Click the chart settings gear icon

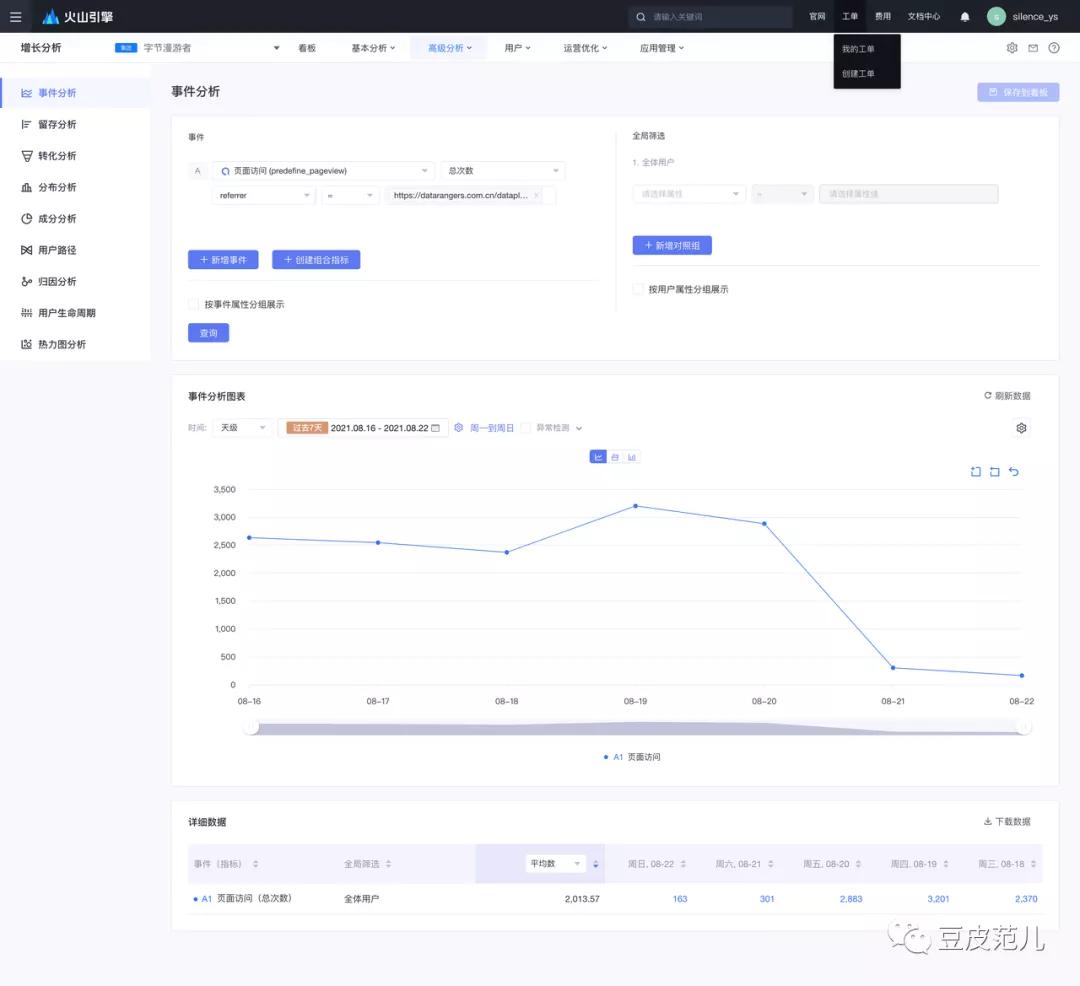[x=1021, y=428]
